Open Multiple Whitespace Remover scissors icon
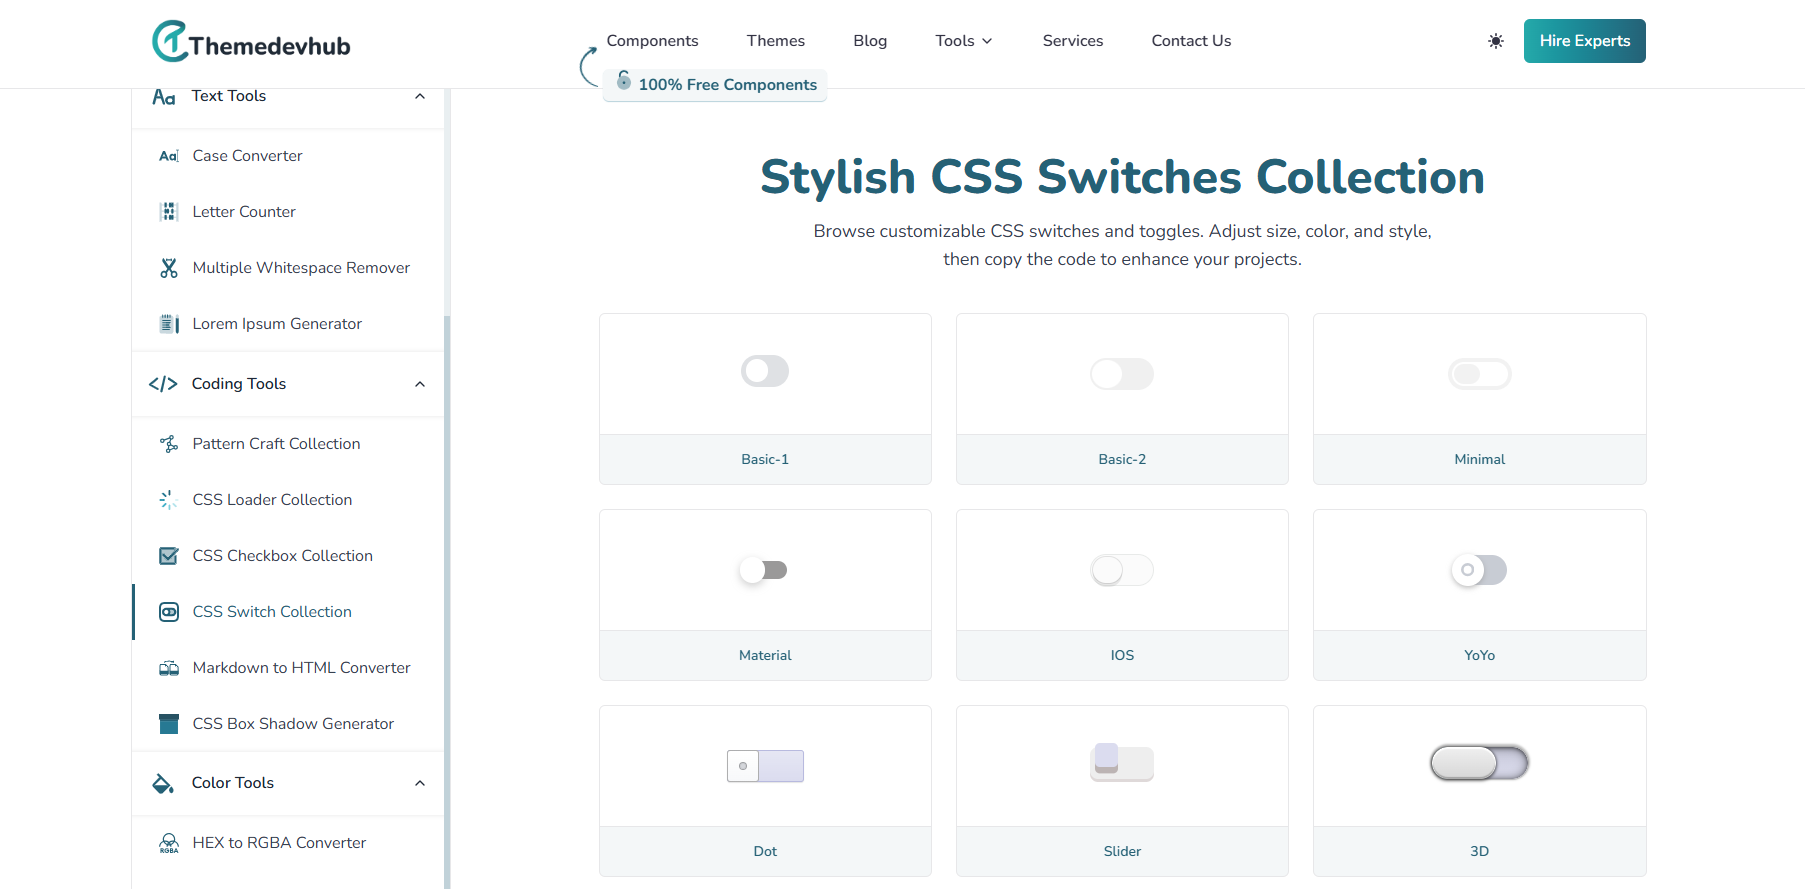The image size is (1805, 889). 169,268
